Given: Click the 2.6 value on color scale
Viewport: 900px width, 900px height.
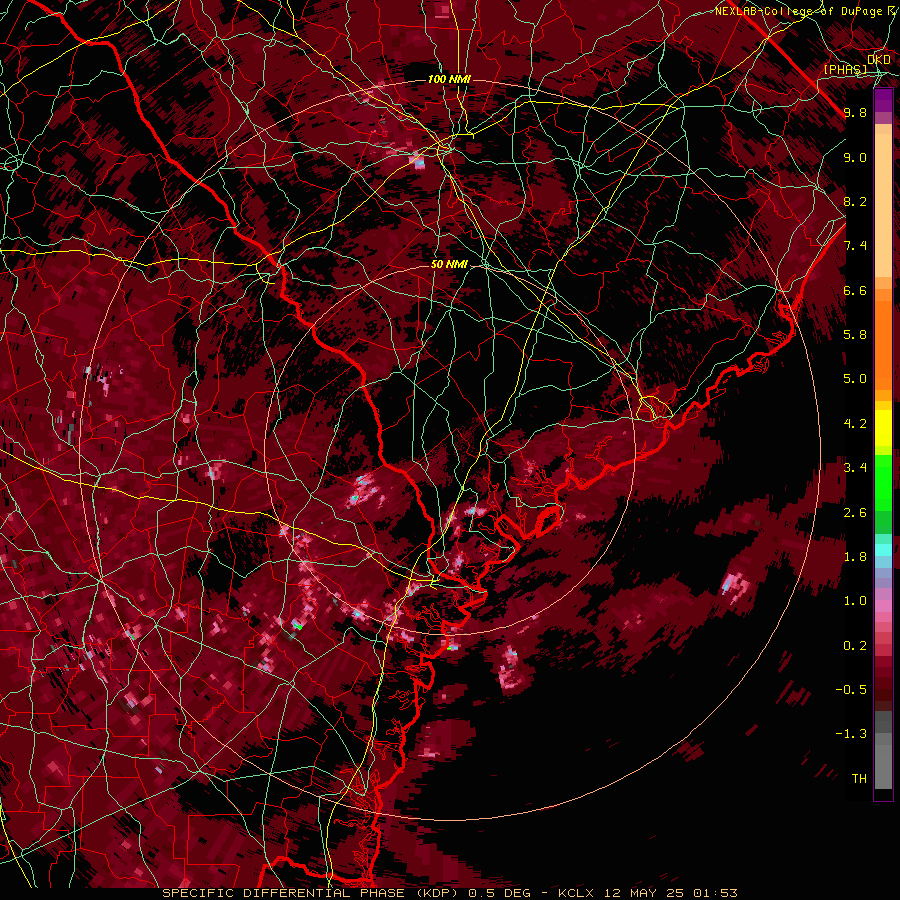Looking at the screenshot, I should pyautogui.click(x=855, y=512).
